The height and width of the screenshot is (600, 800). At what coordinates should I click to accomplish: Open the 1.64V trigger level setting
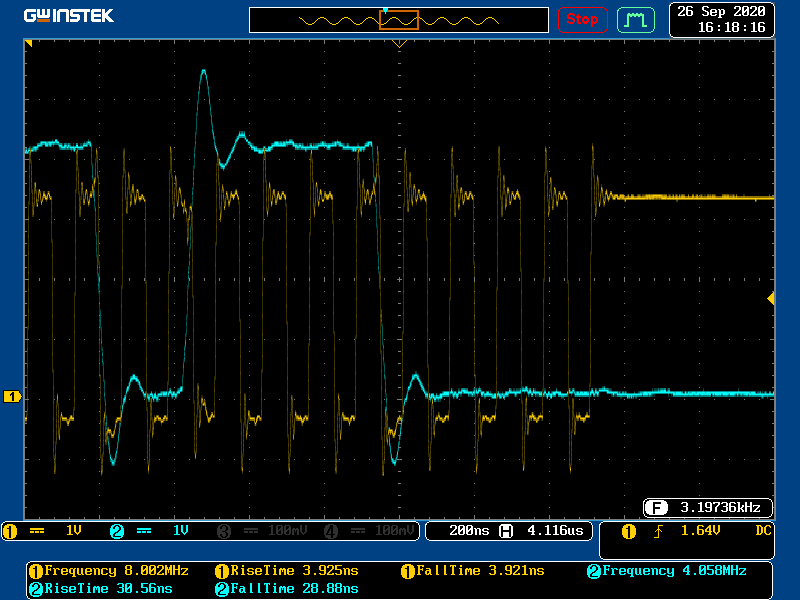[700, 530]
